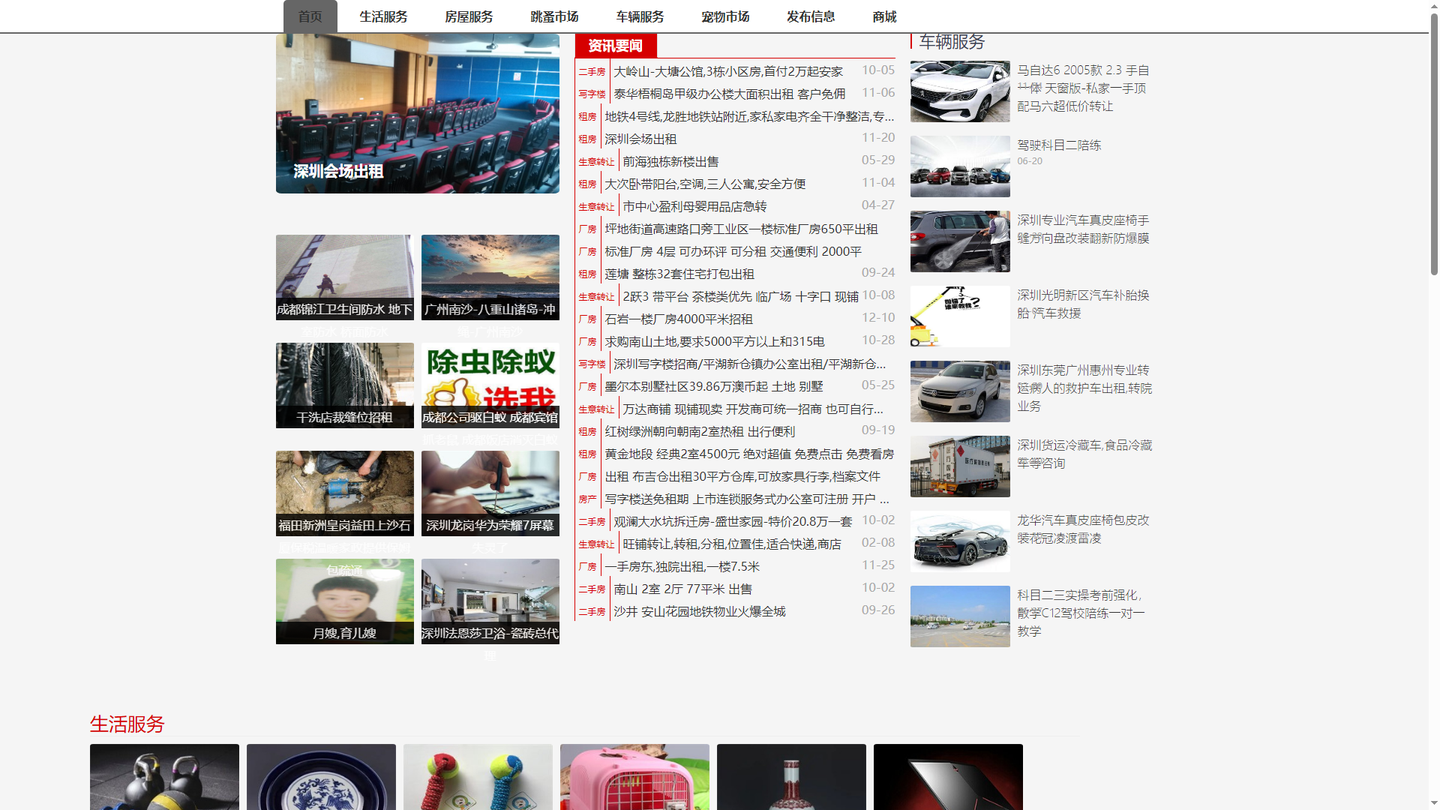
Task: Open the 2跃3 带平台 茶楼类优先 listing
Action: (x=740, y=296)
